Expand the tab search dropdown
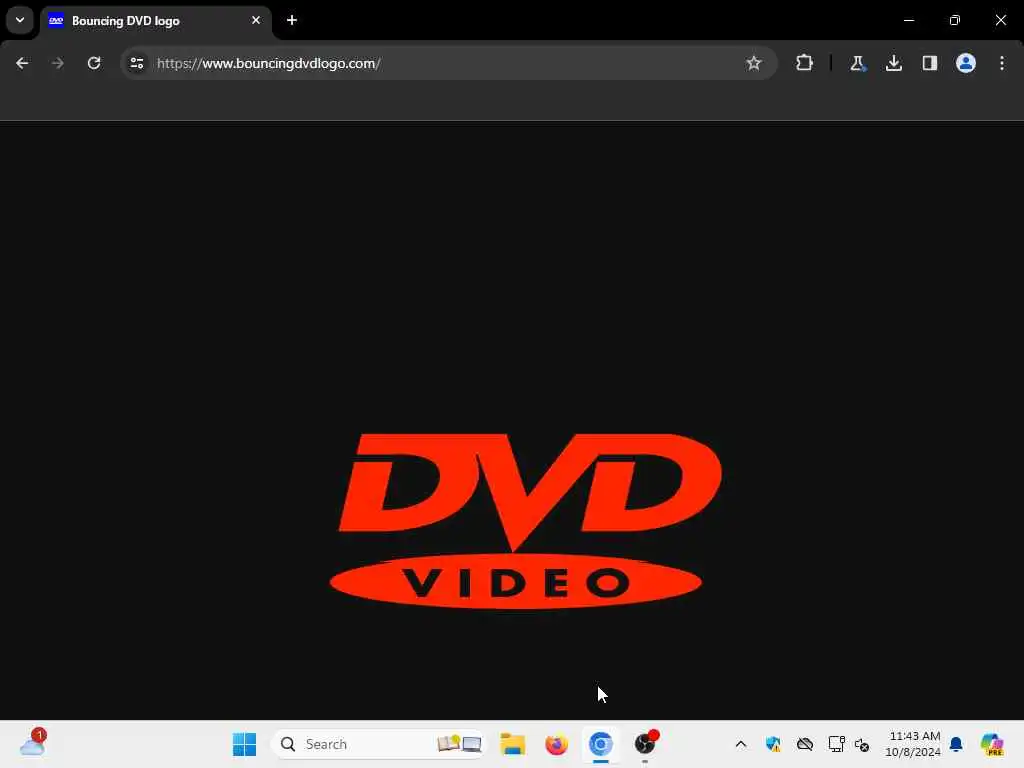Viewport: 1024px width, 768px height. [20, 20]
